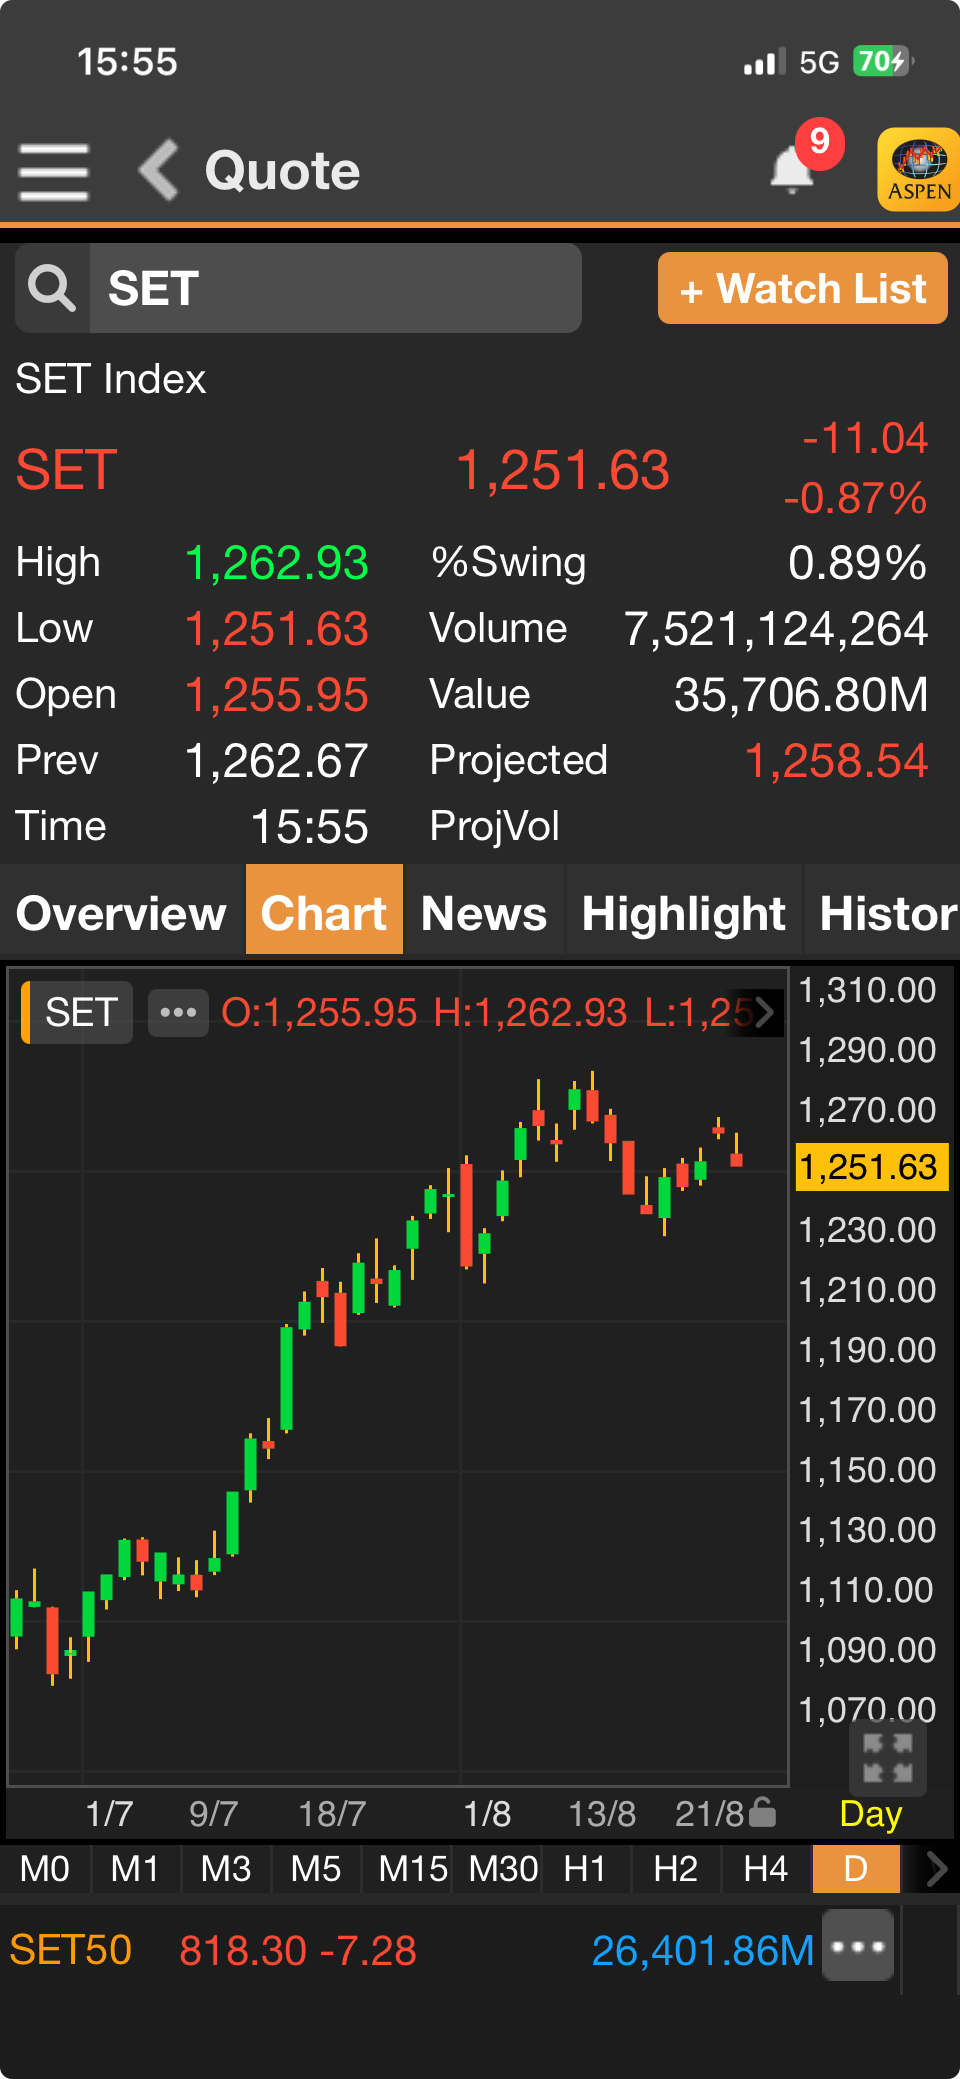Tap the SET50 value 26,401.86M
Viewport: 960px width, 2079px height.
click(x=703, y=1950)
